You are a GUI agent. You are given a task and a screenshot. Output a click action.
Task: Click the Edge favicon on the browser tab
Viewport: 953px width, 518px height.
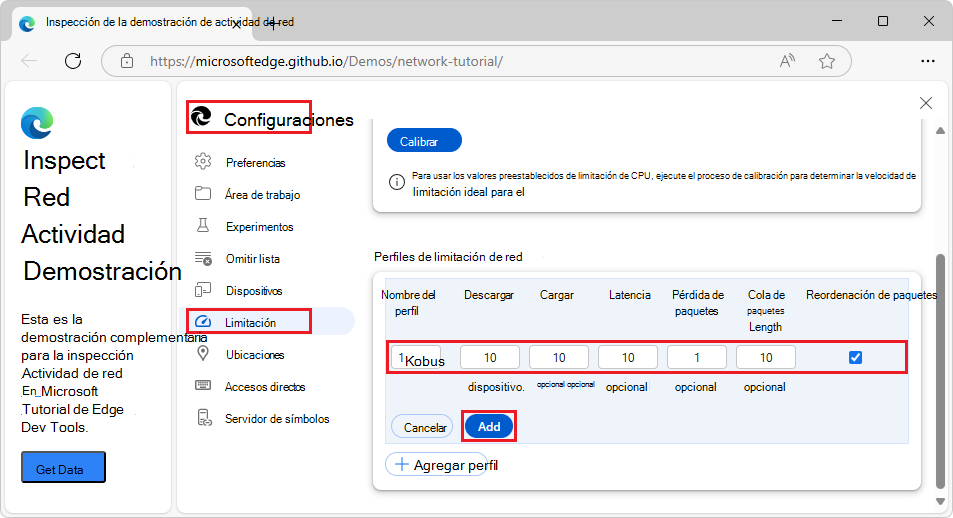(27, 23)
